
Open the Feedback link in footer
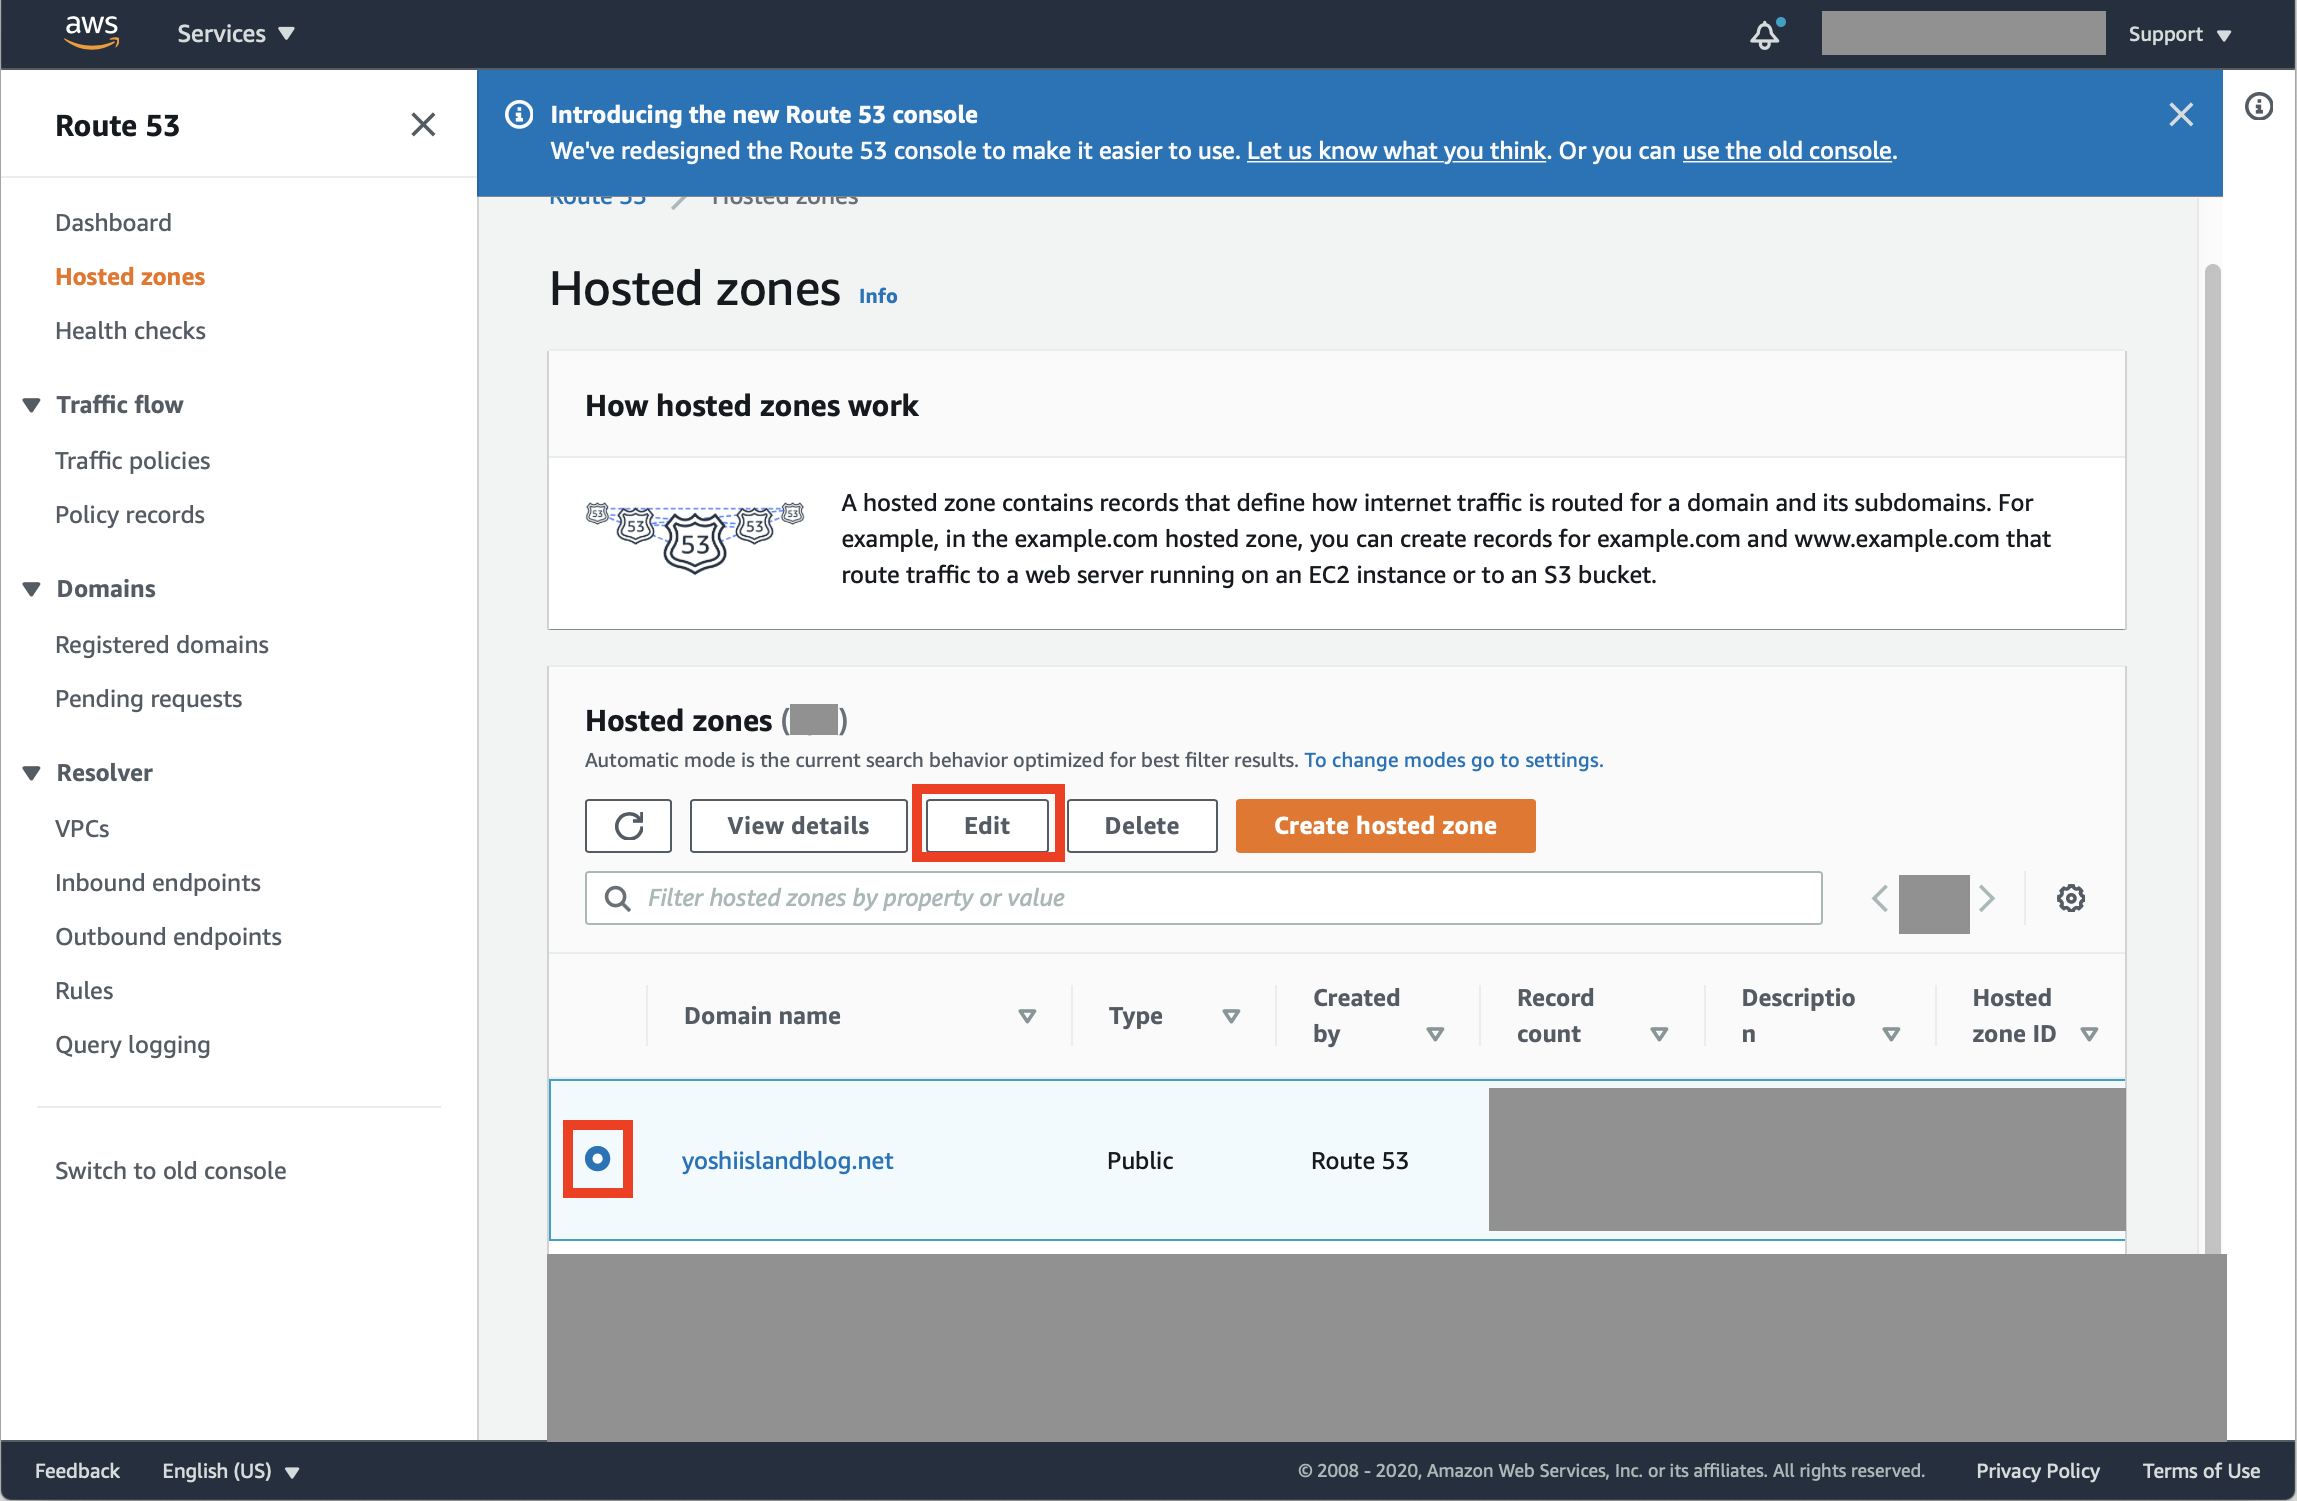(77, 1471)
